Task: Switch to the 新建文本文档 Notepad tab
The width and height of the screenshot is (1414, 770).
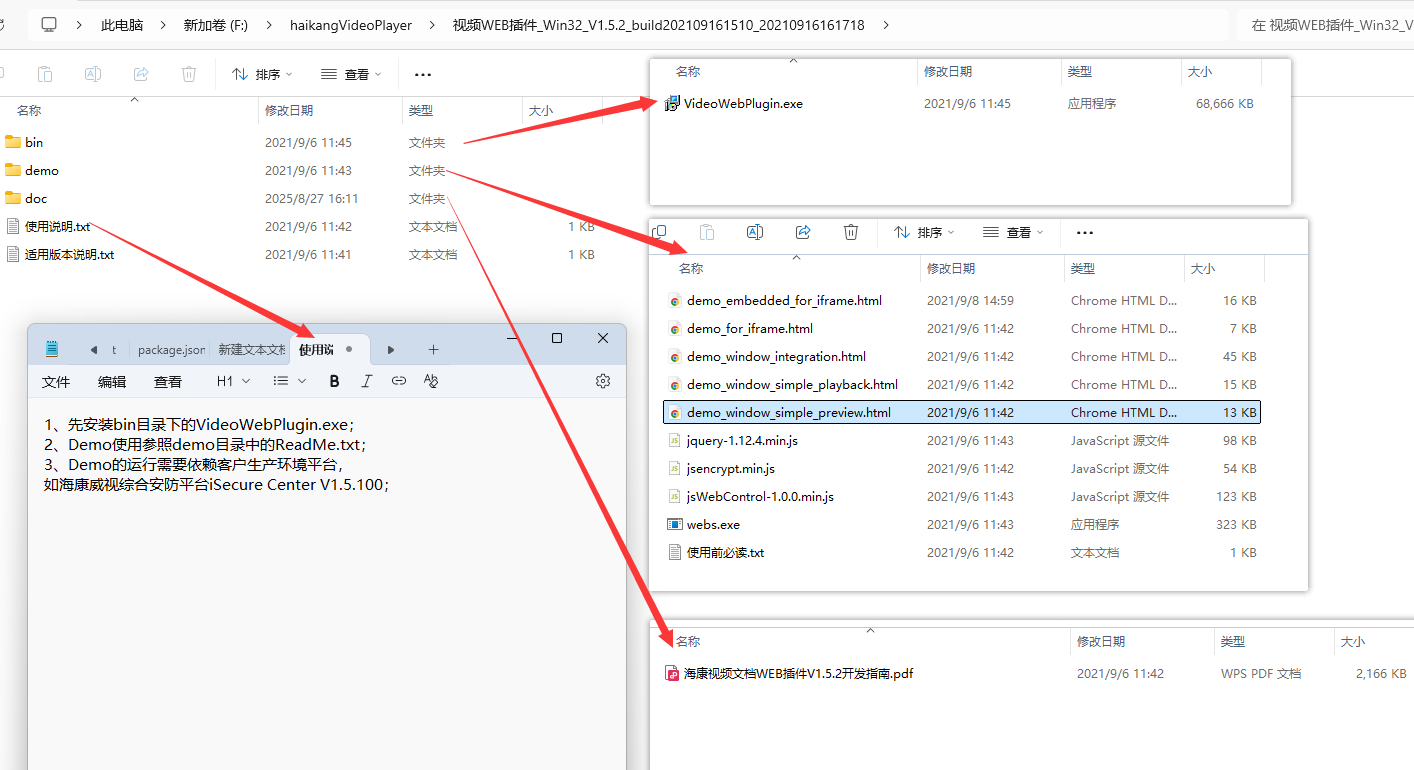Action: point(251,350)
